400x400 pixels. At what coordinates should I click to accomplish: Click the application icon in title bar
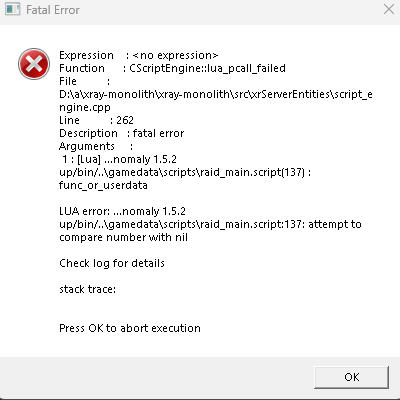coord(13,9)
